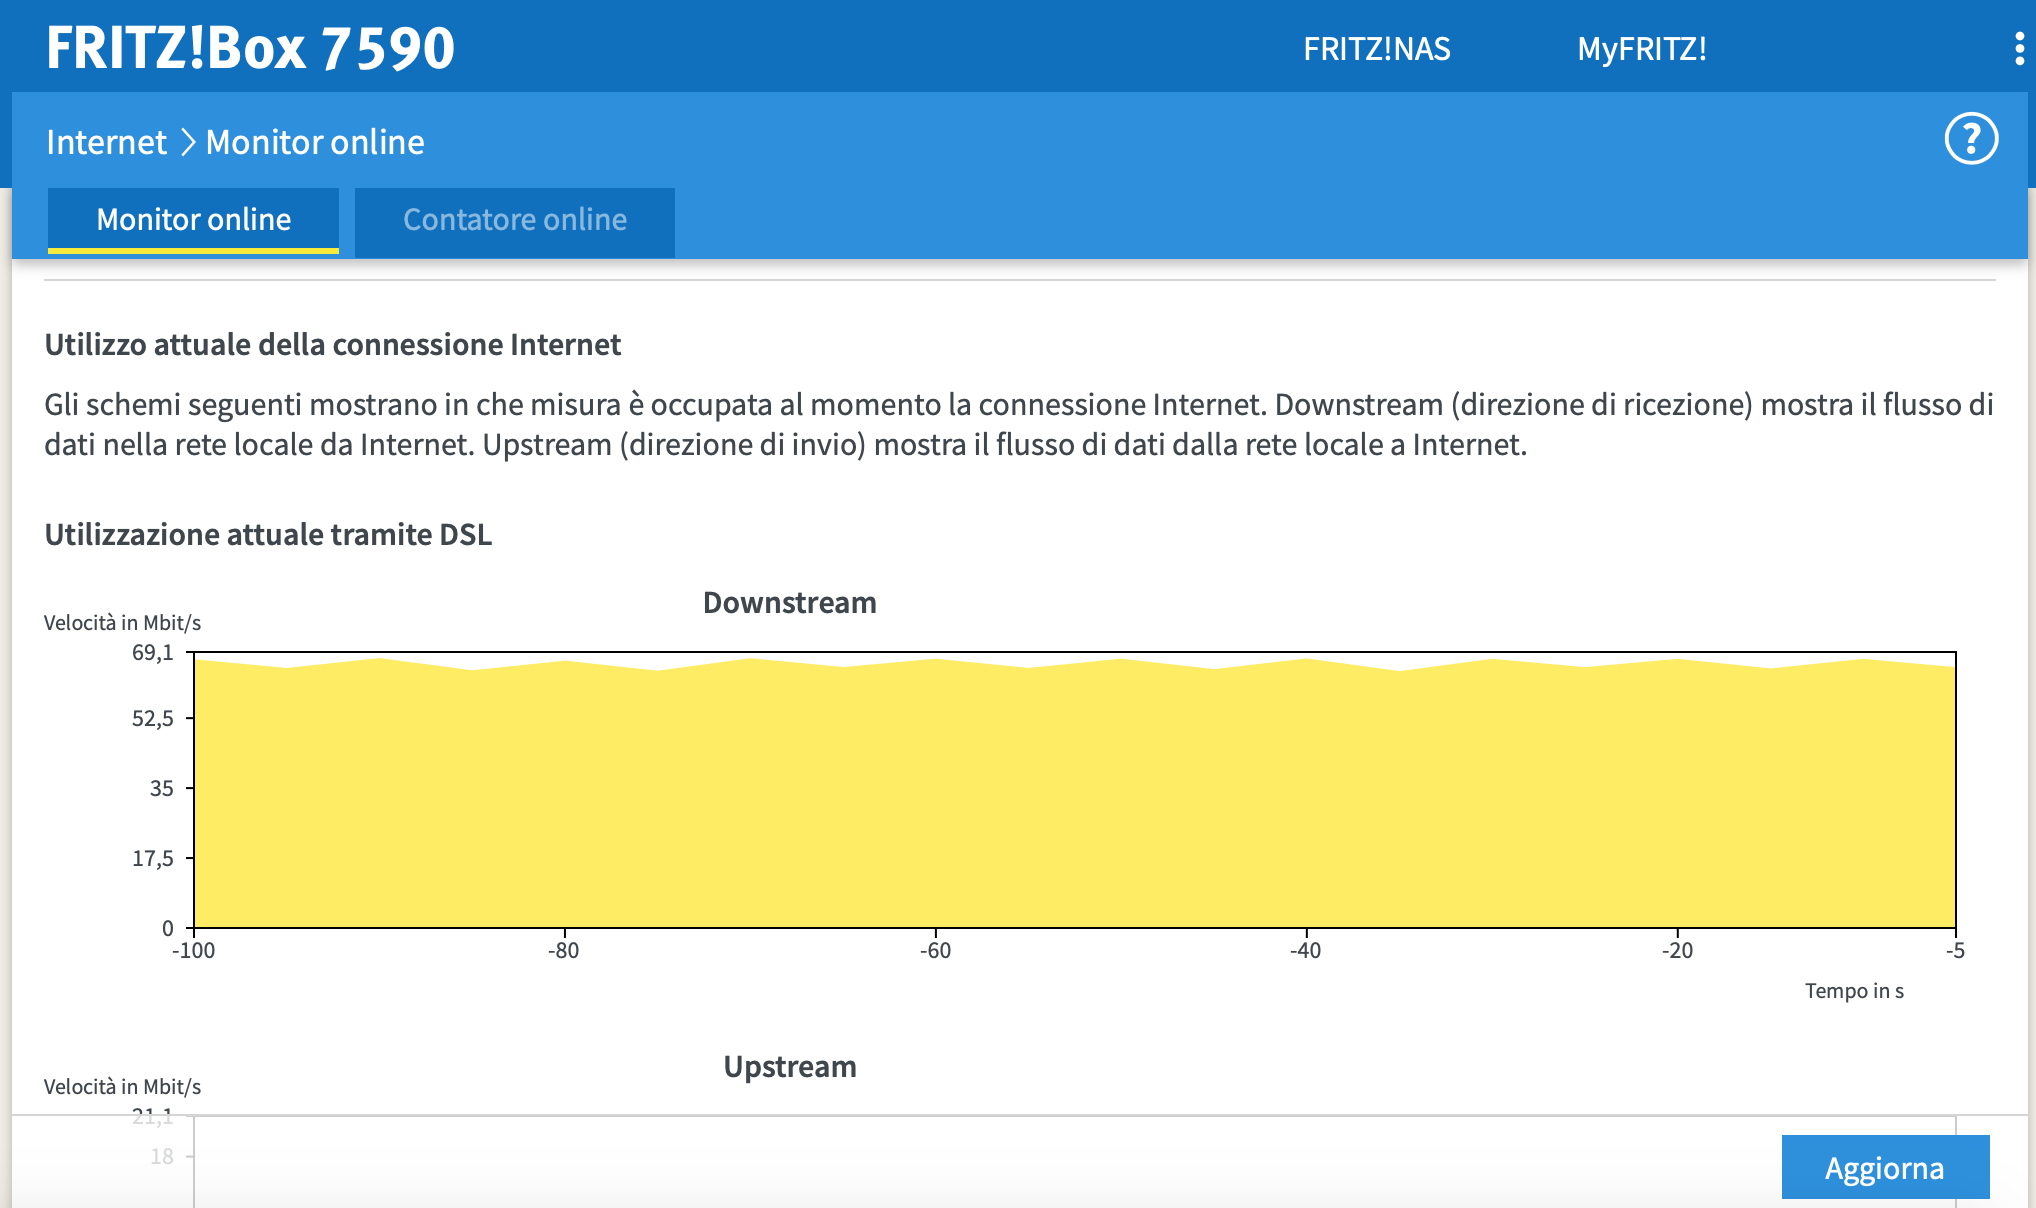Viewport: 2036px width, 1208px height.
Task: Click the Tempo in s label
Action: (1854, 991)
